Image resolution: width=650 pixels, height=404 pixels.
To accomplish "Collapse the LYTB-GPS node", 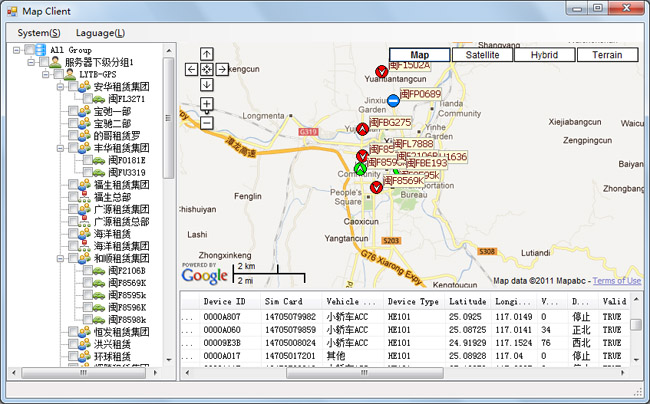I will [46, 75].
